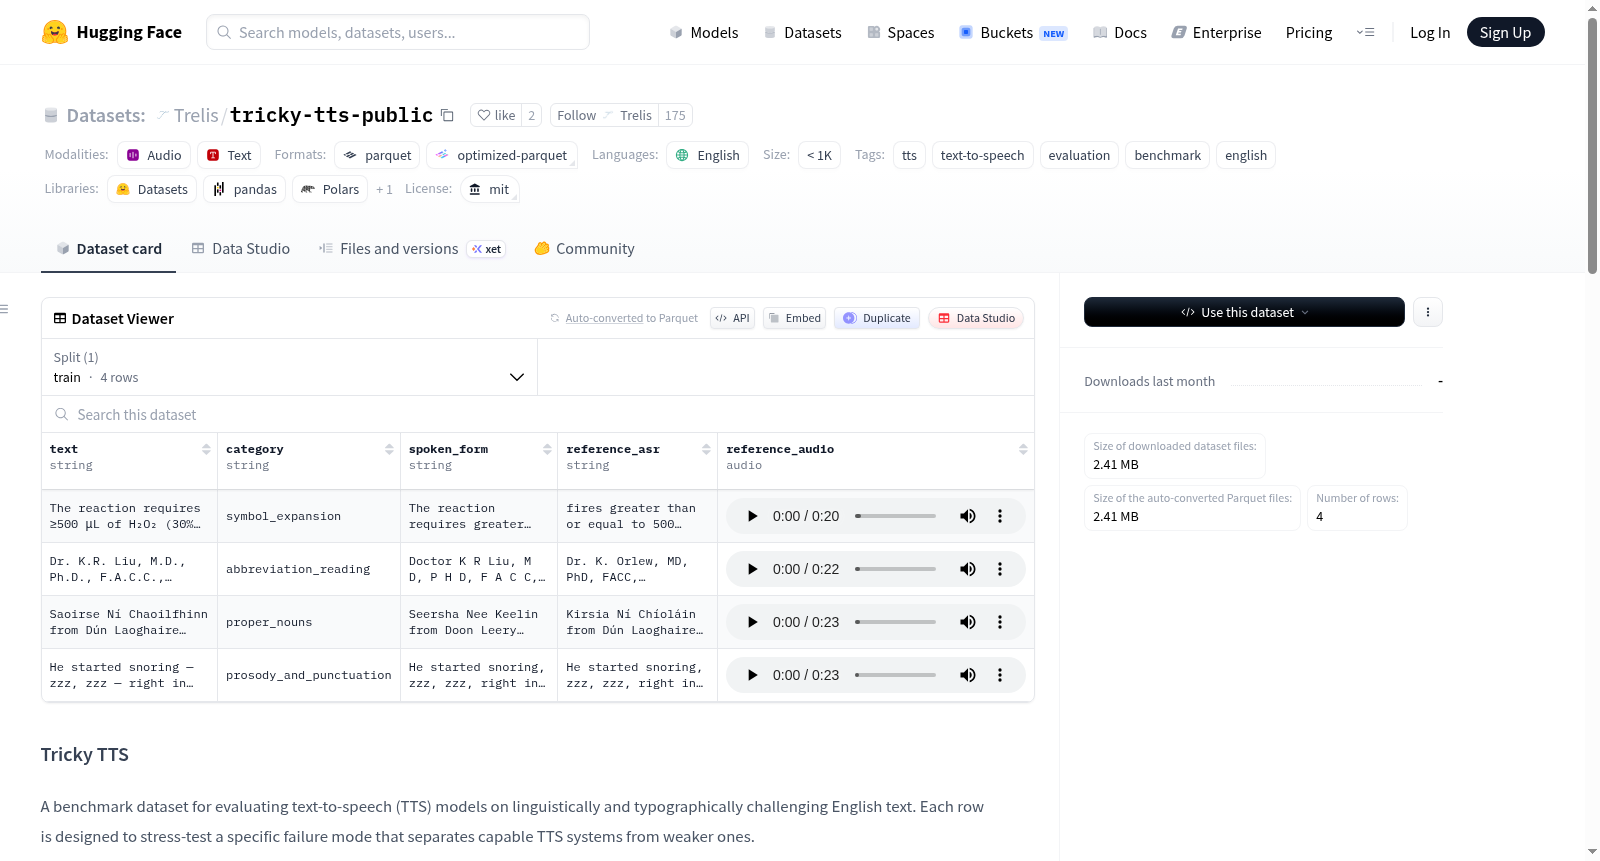Like the tricky-tts-public dataset

point(496,115)
